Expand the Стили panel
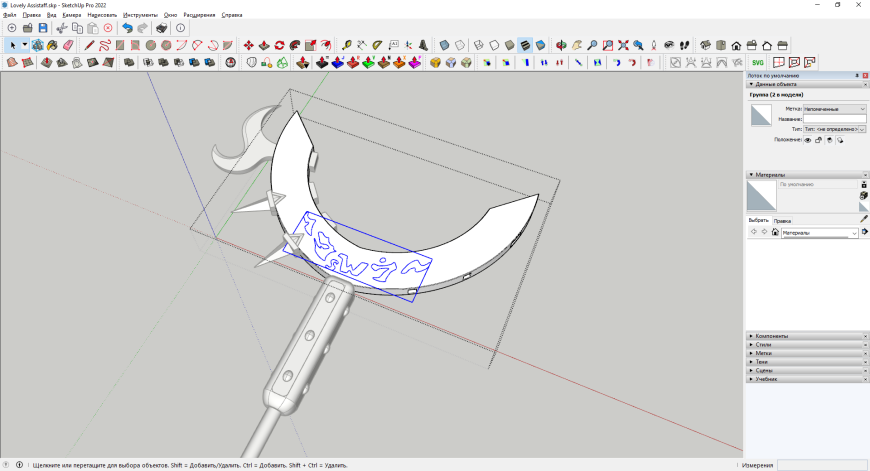The height and width of the screenshot is (471, 870). tap(807, 345)
